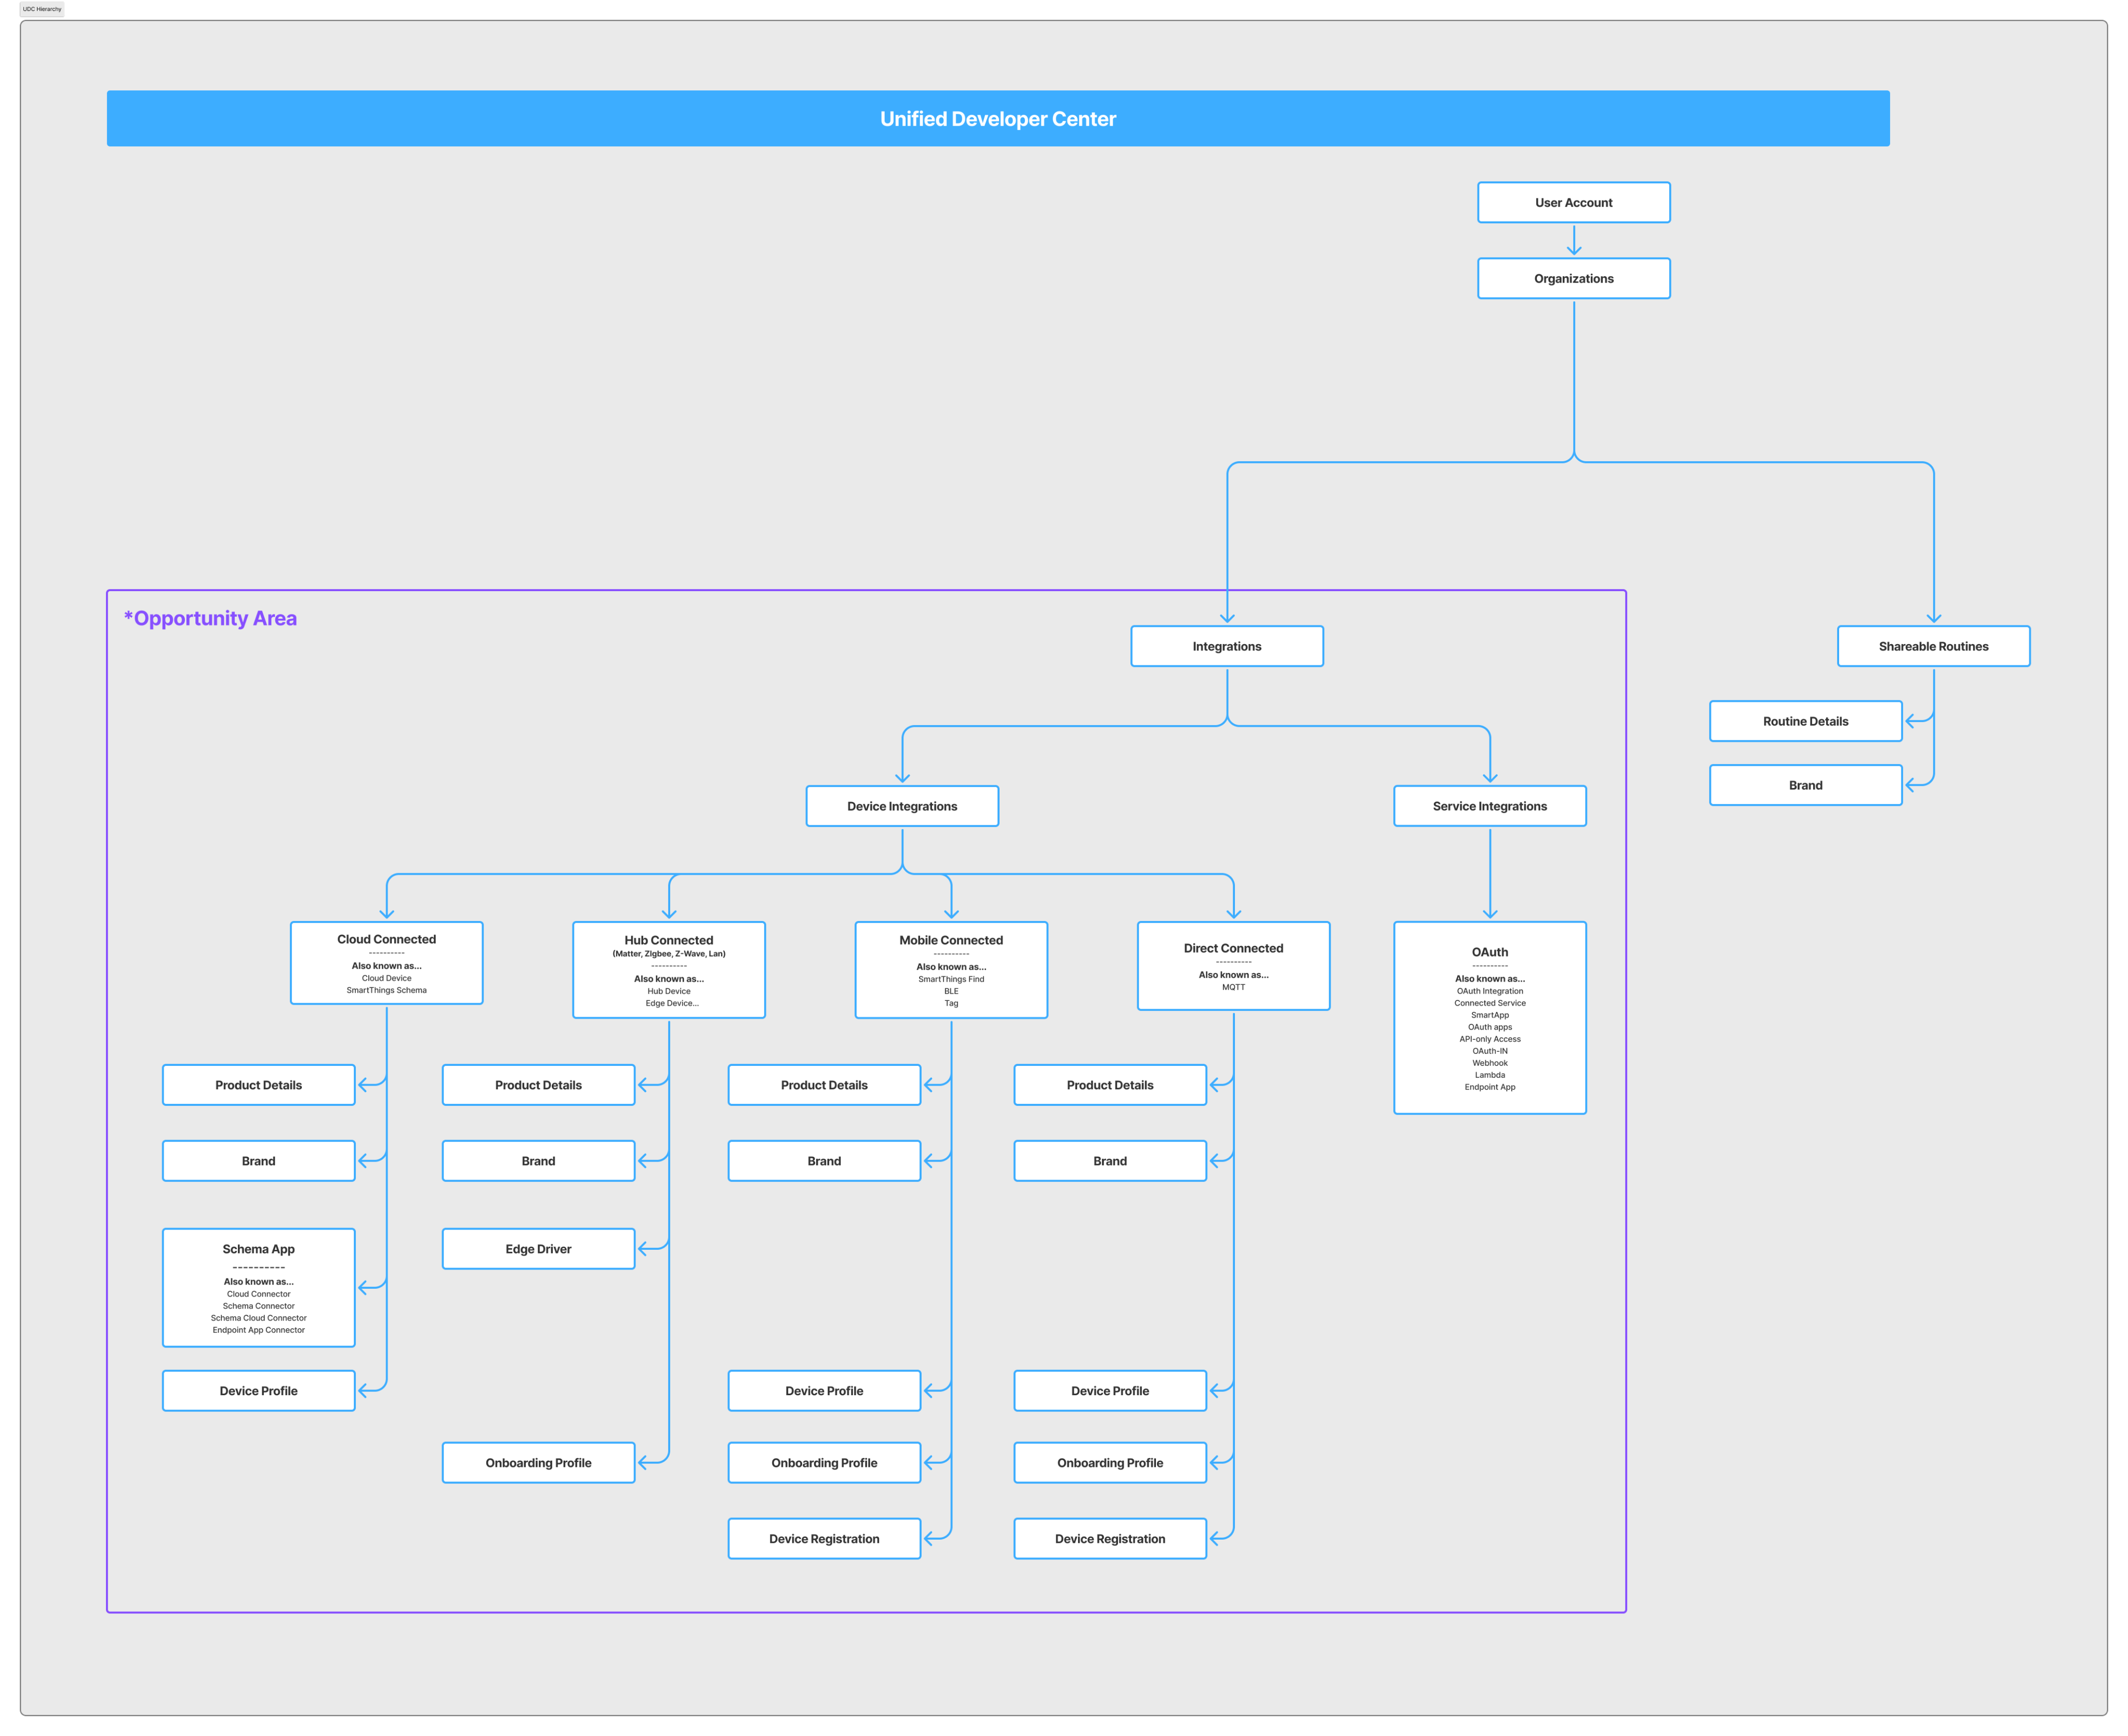The image size is (2128, 1736).
Task: Click Onboarding Profile under Hub Connected
Action: (x=538, y=1462)
